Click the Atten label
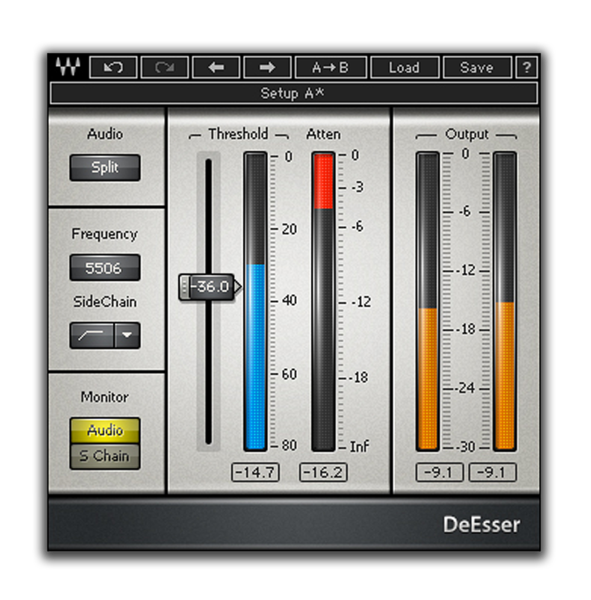 click(x=323, y=134)
